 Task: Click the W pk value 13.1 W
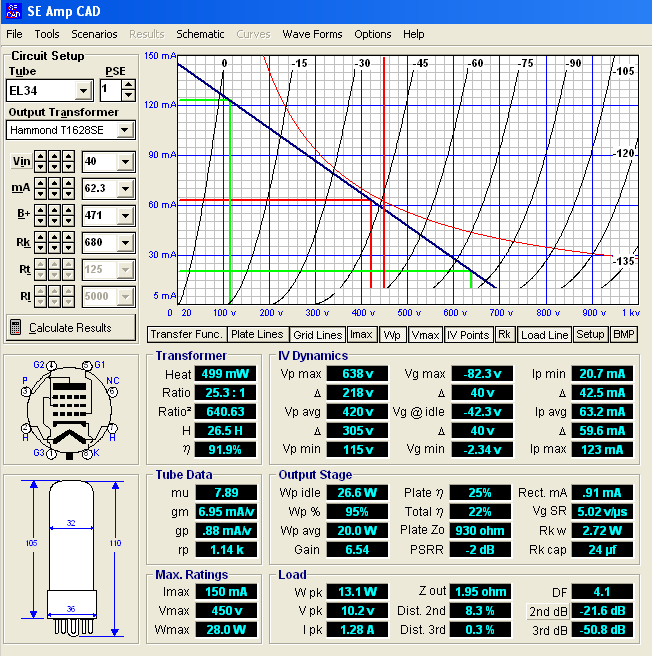357,592
